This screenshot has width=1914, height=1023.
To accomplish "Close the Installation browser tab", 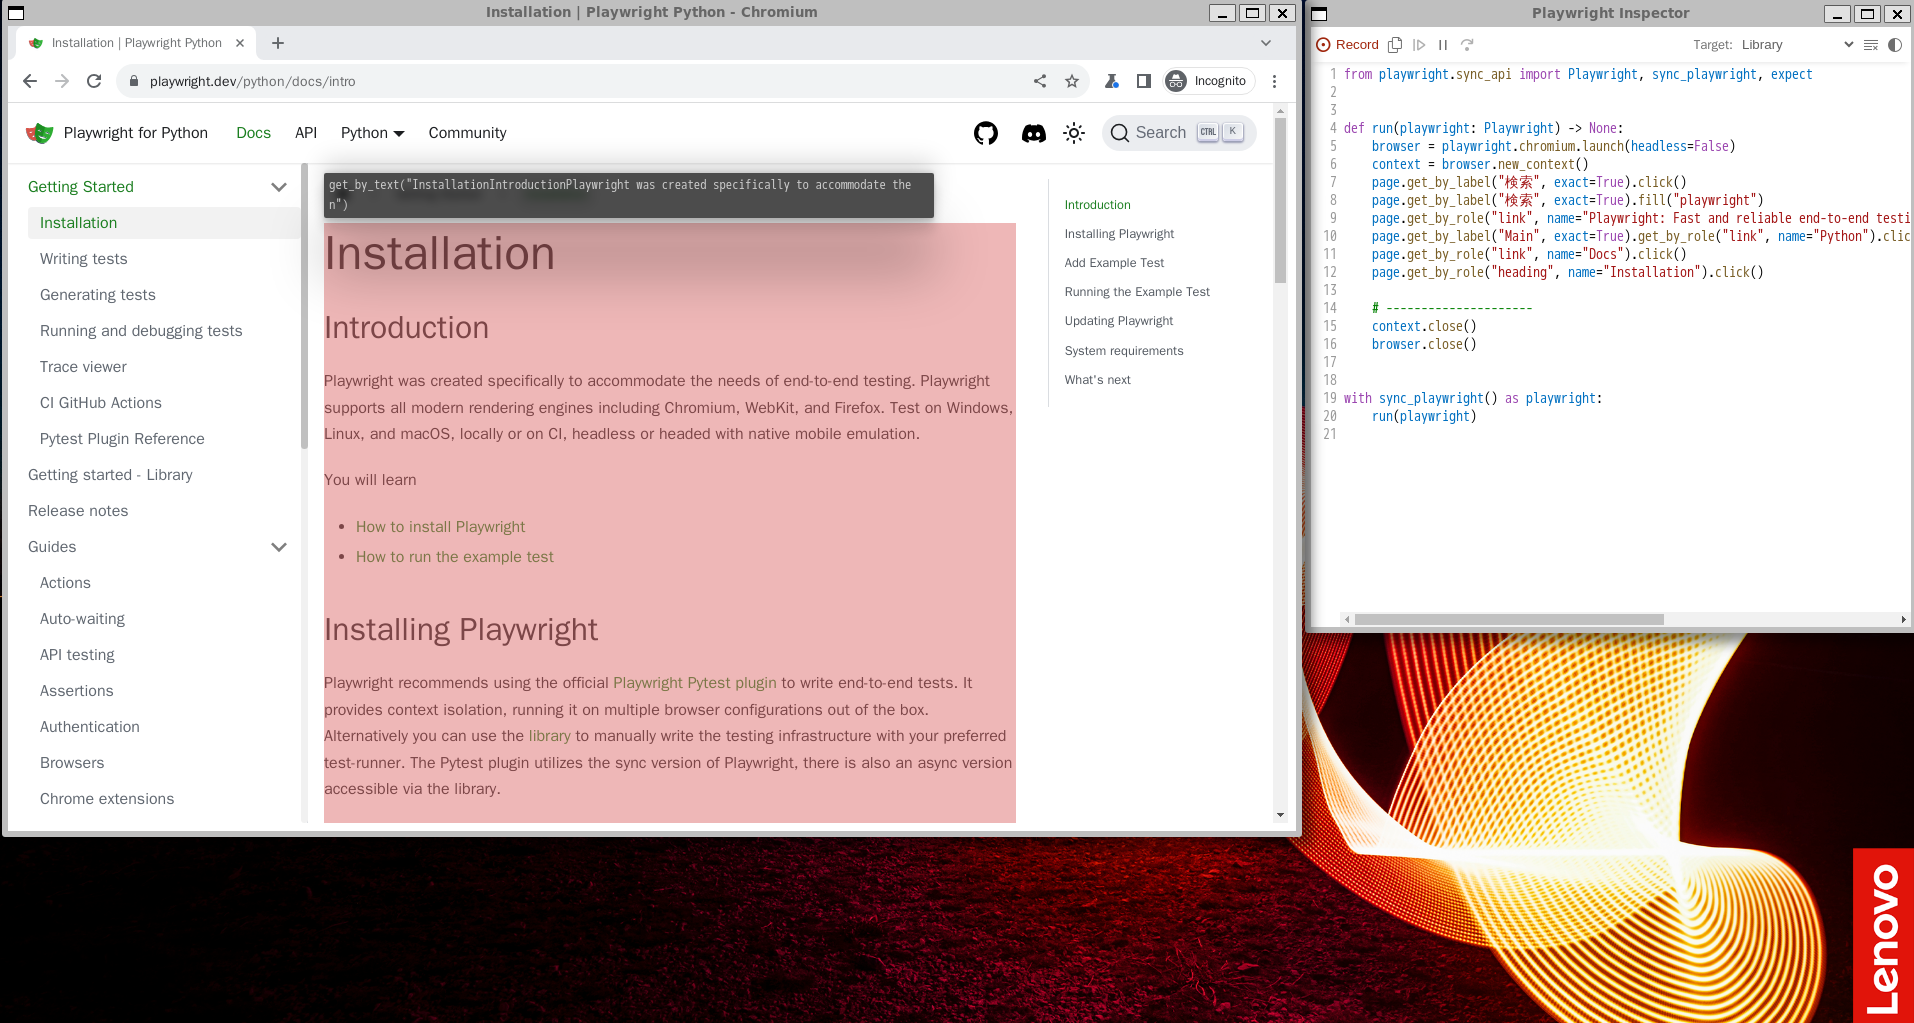I will pos(240,43).
